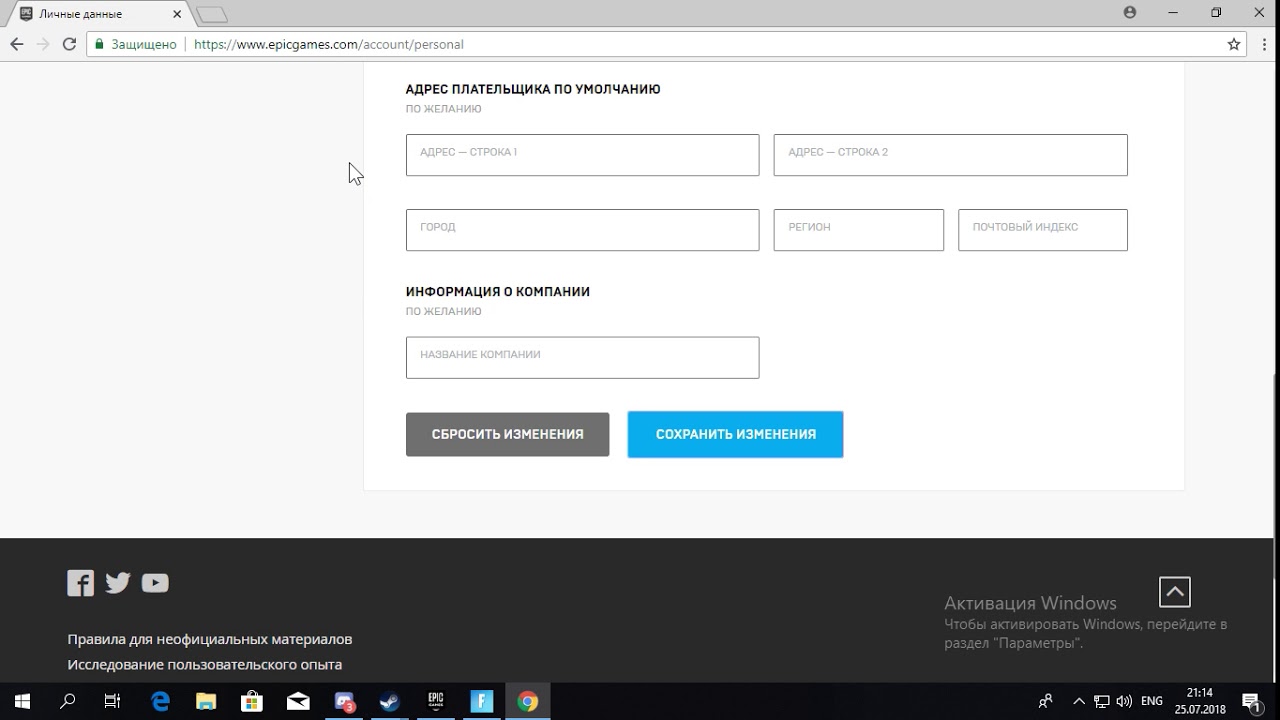Switch to Chrome on the taskbar
The height and width of the screenshot is (720, 1280).
(528, 701)
